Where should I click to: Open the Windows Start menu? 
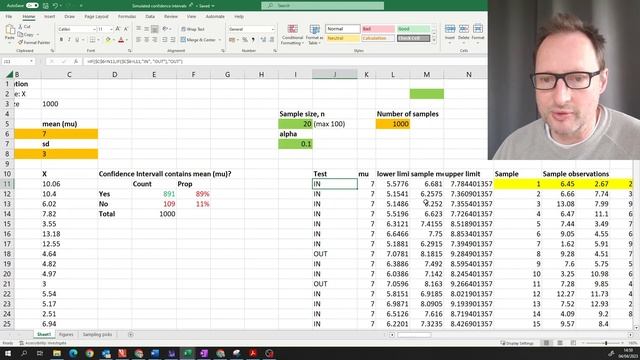(7, 353)
